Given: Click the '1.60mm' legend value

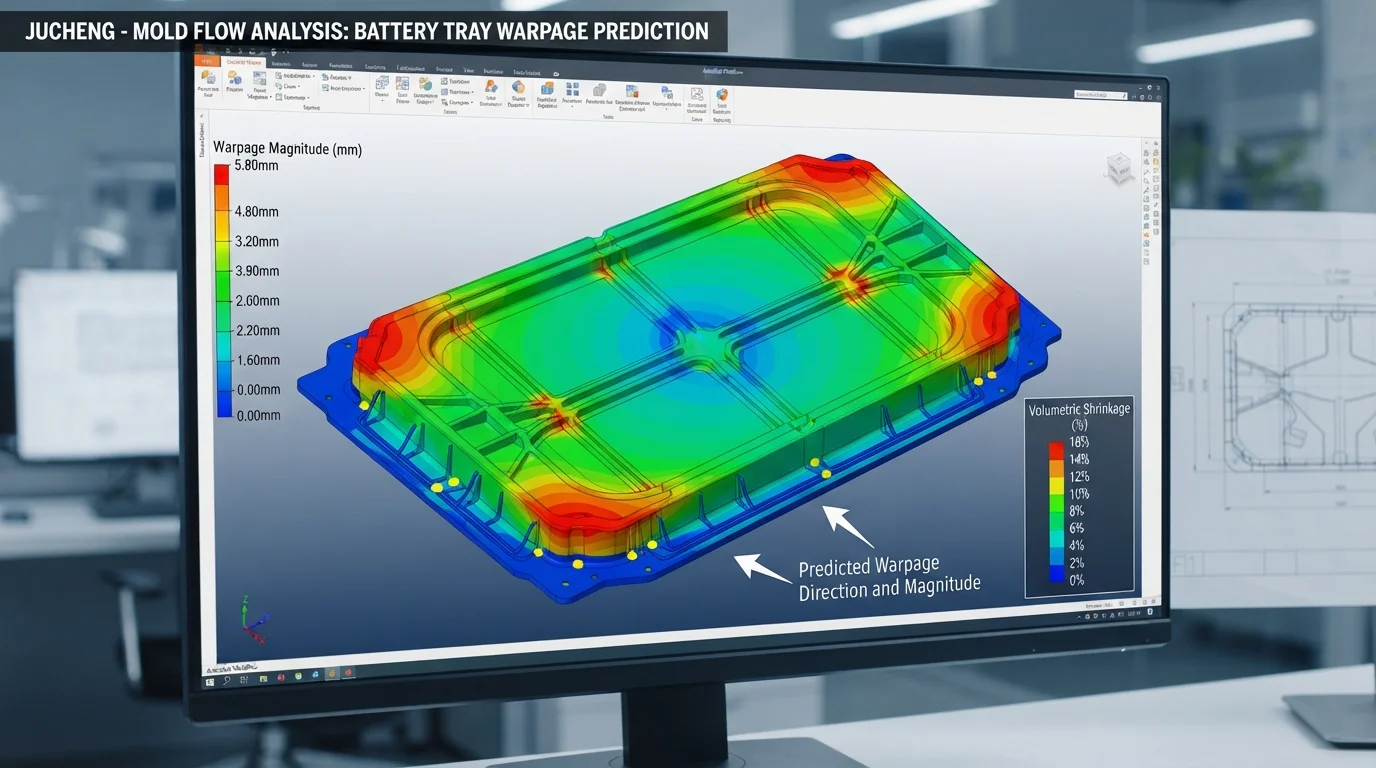Looking at the screenshot, I should [x=256, y=360].
